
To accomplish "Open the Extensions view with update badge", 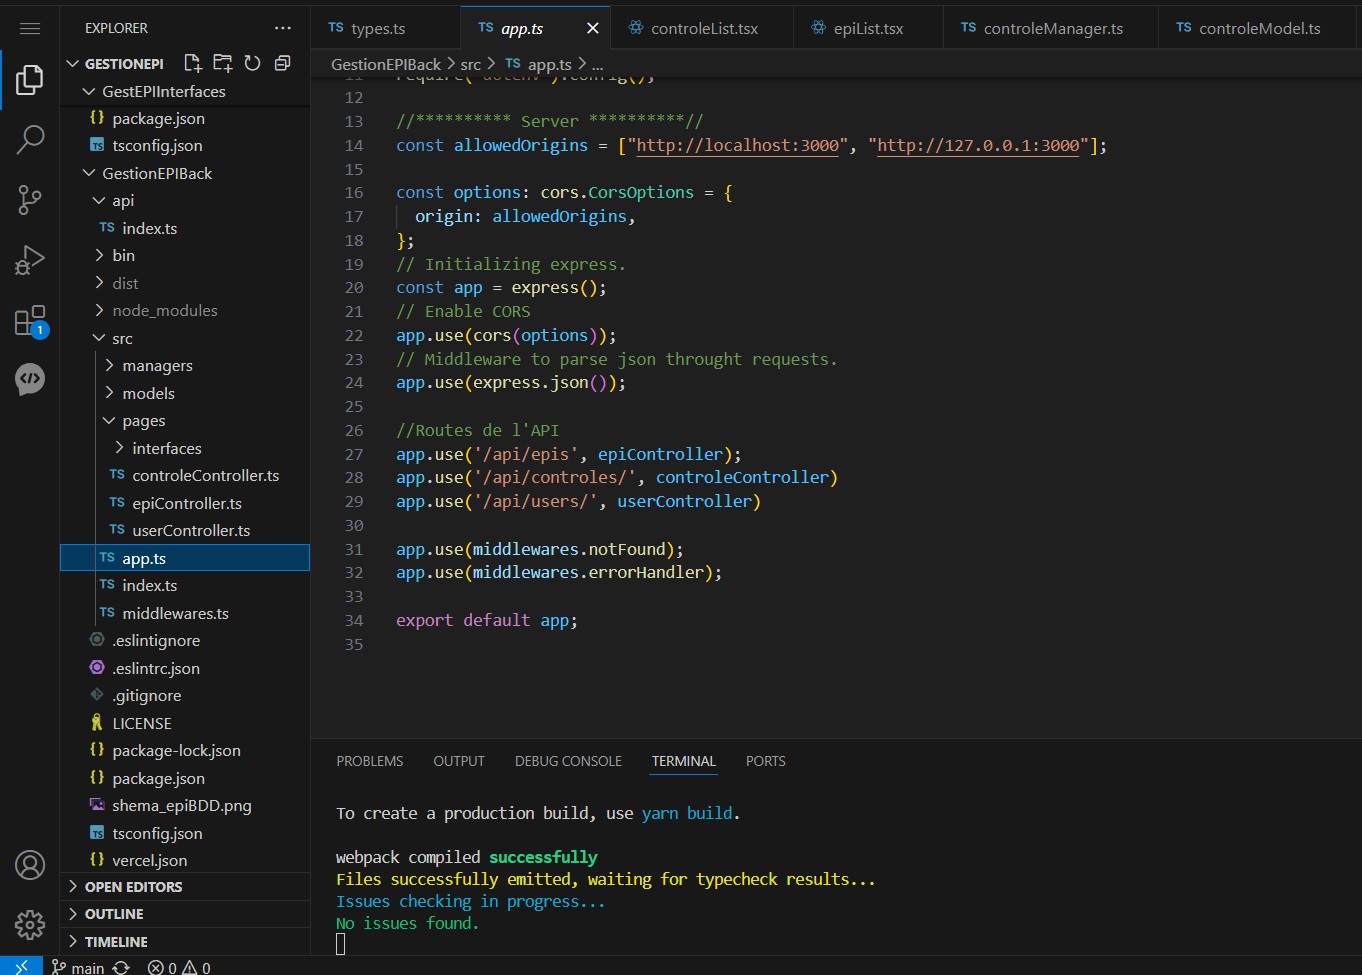I will point(30,321).
